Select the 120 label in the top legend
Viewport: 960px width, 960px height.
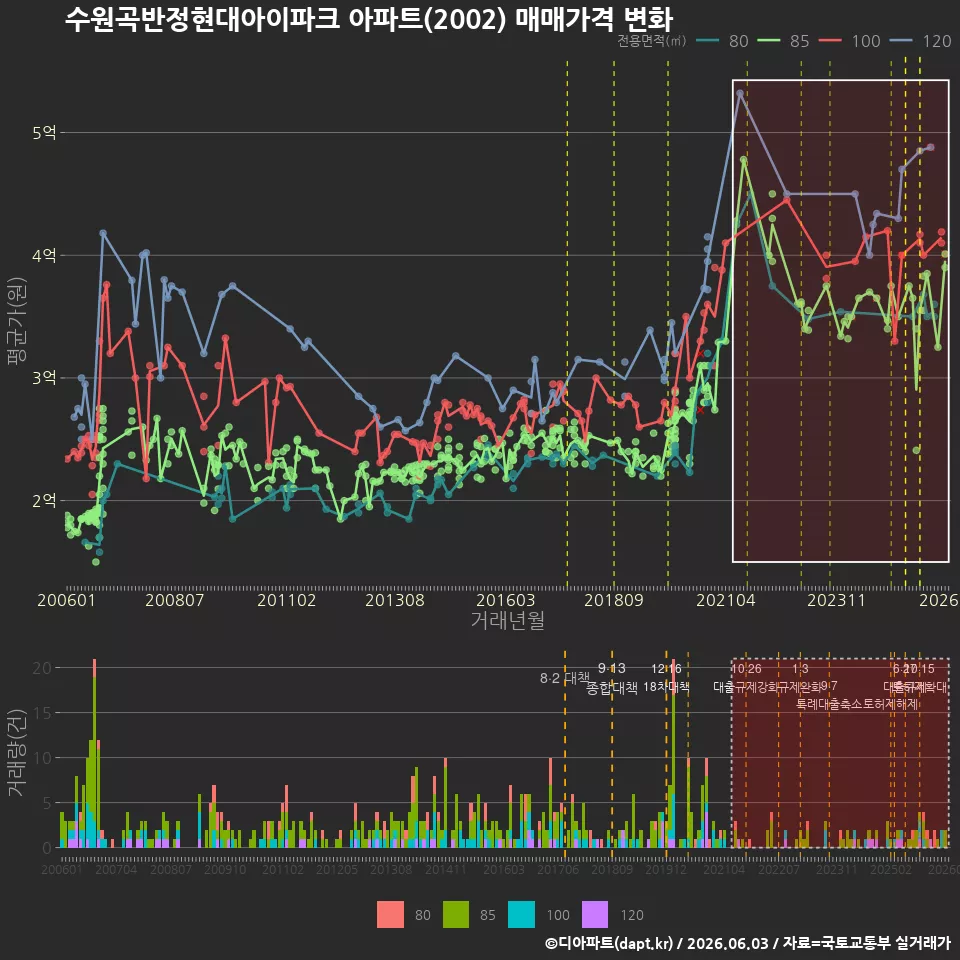[937, 41]
